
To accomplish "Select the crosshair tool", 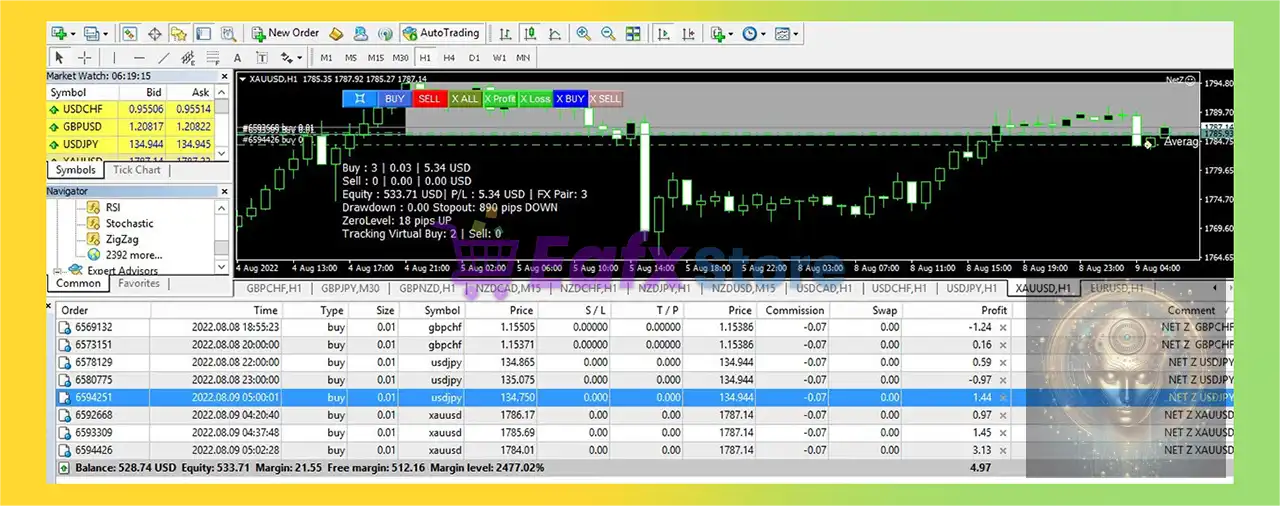I will 85,57.
